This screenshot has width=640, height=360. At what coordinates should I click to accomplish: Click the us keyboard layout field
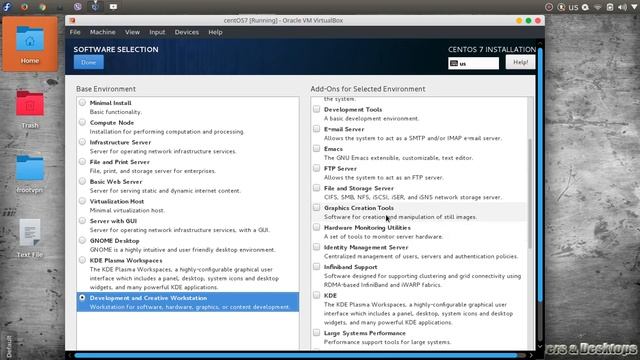[x=473, y=63]
